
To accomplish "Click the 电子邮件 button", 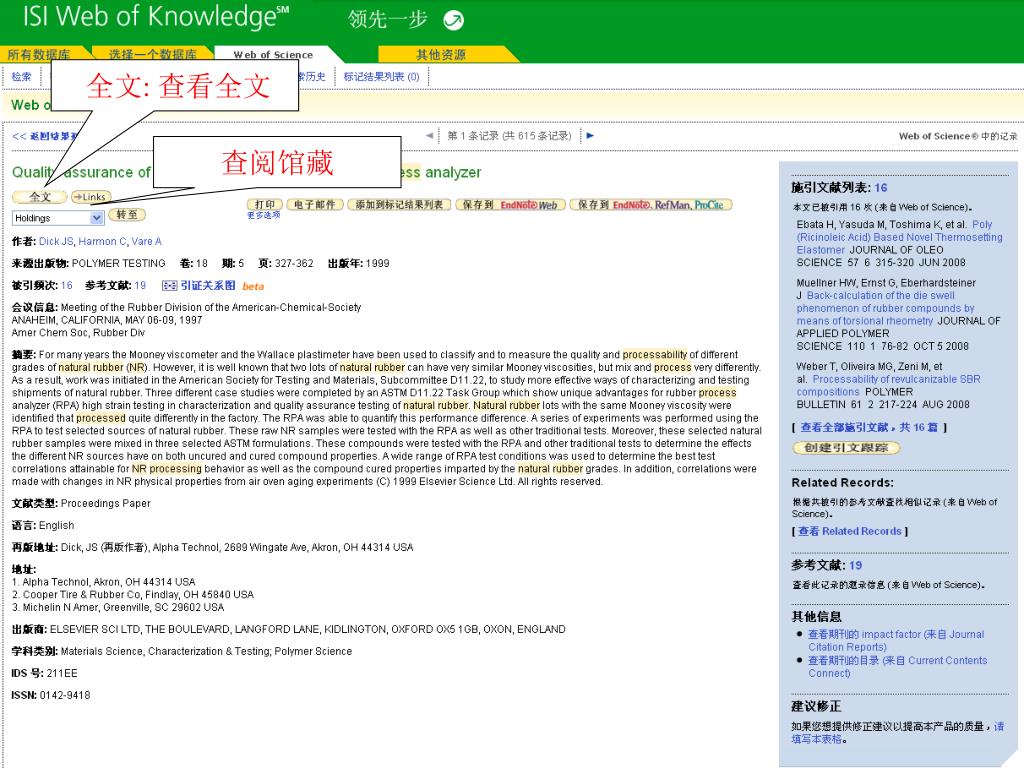I will pos(315,204).
